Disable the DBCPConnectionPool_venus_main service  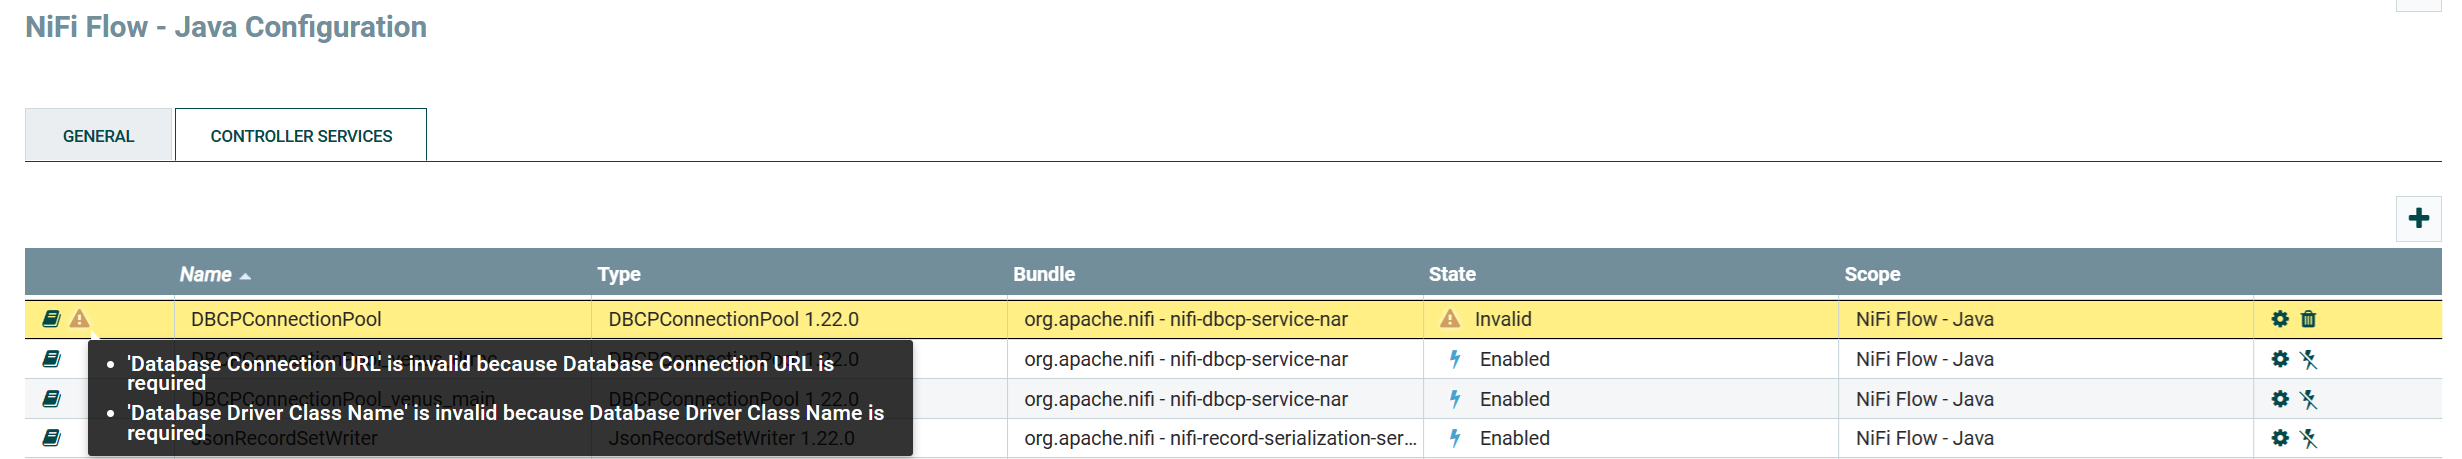click(2308, 399)
